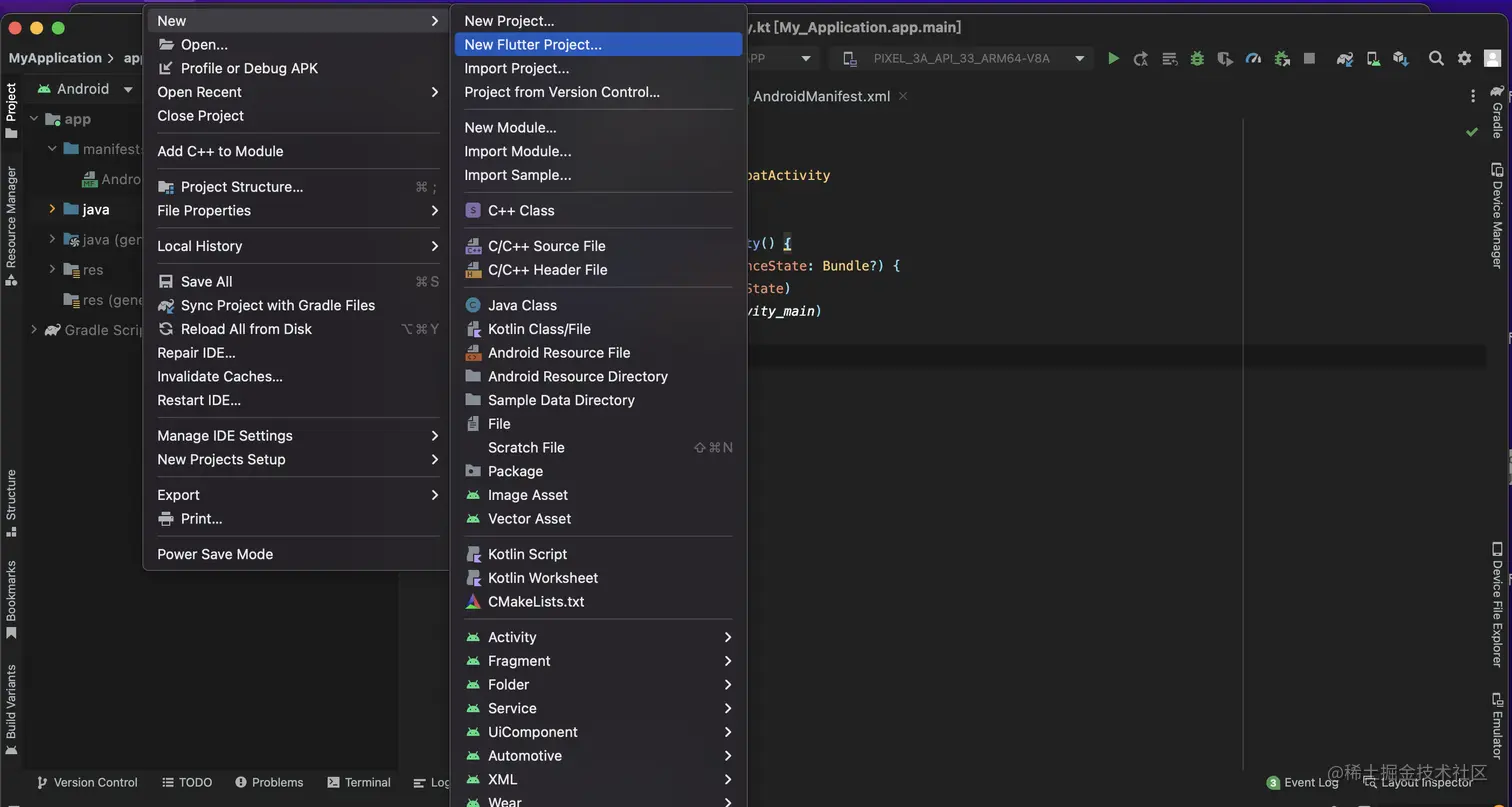Open the TODO tool window

point(187,782)
